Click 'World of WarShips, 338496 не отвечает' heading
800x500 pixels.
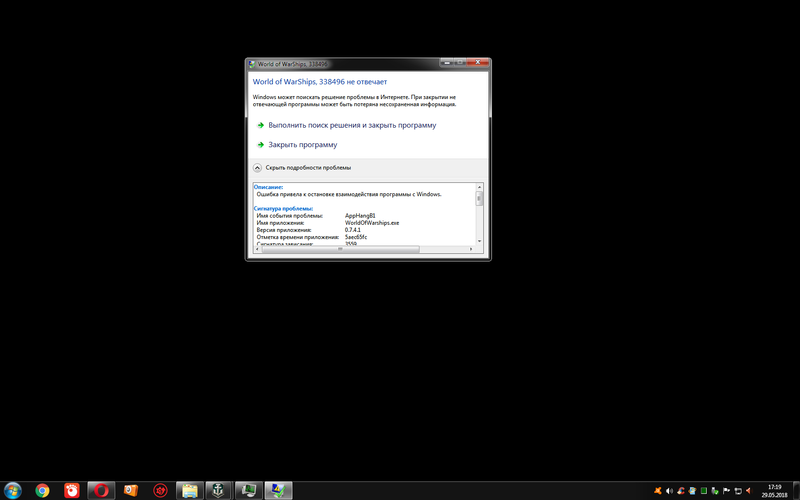click(x=320, y=82)
